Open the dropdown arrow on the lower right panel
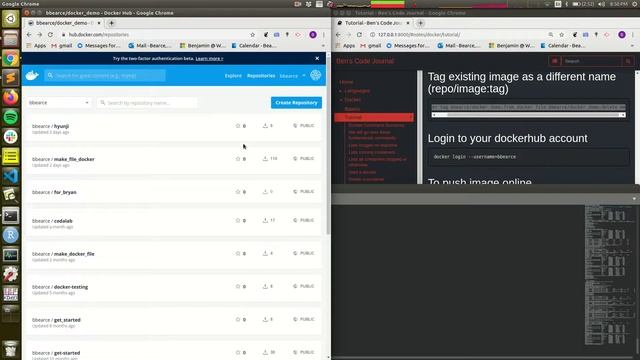This screenshot has height=360, width=640. [x=634, y=199]
